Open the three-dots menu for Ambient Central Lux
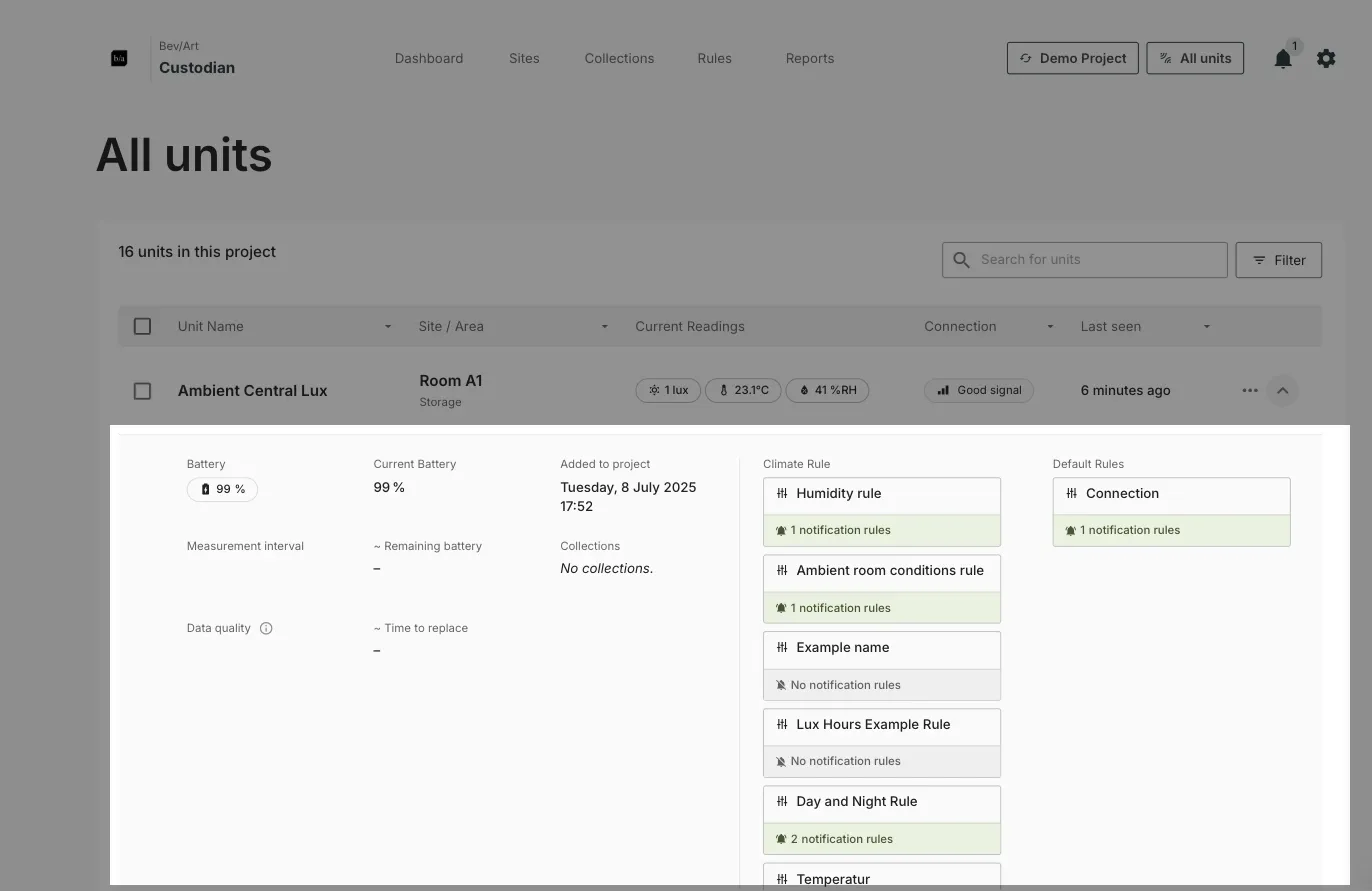 tap(1250, 390)
